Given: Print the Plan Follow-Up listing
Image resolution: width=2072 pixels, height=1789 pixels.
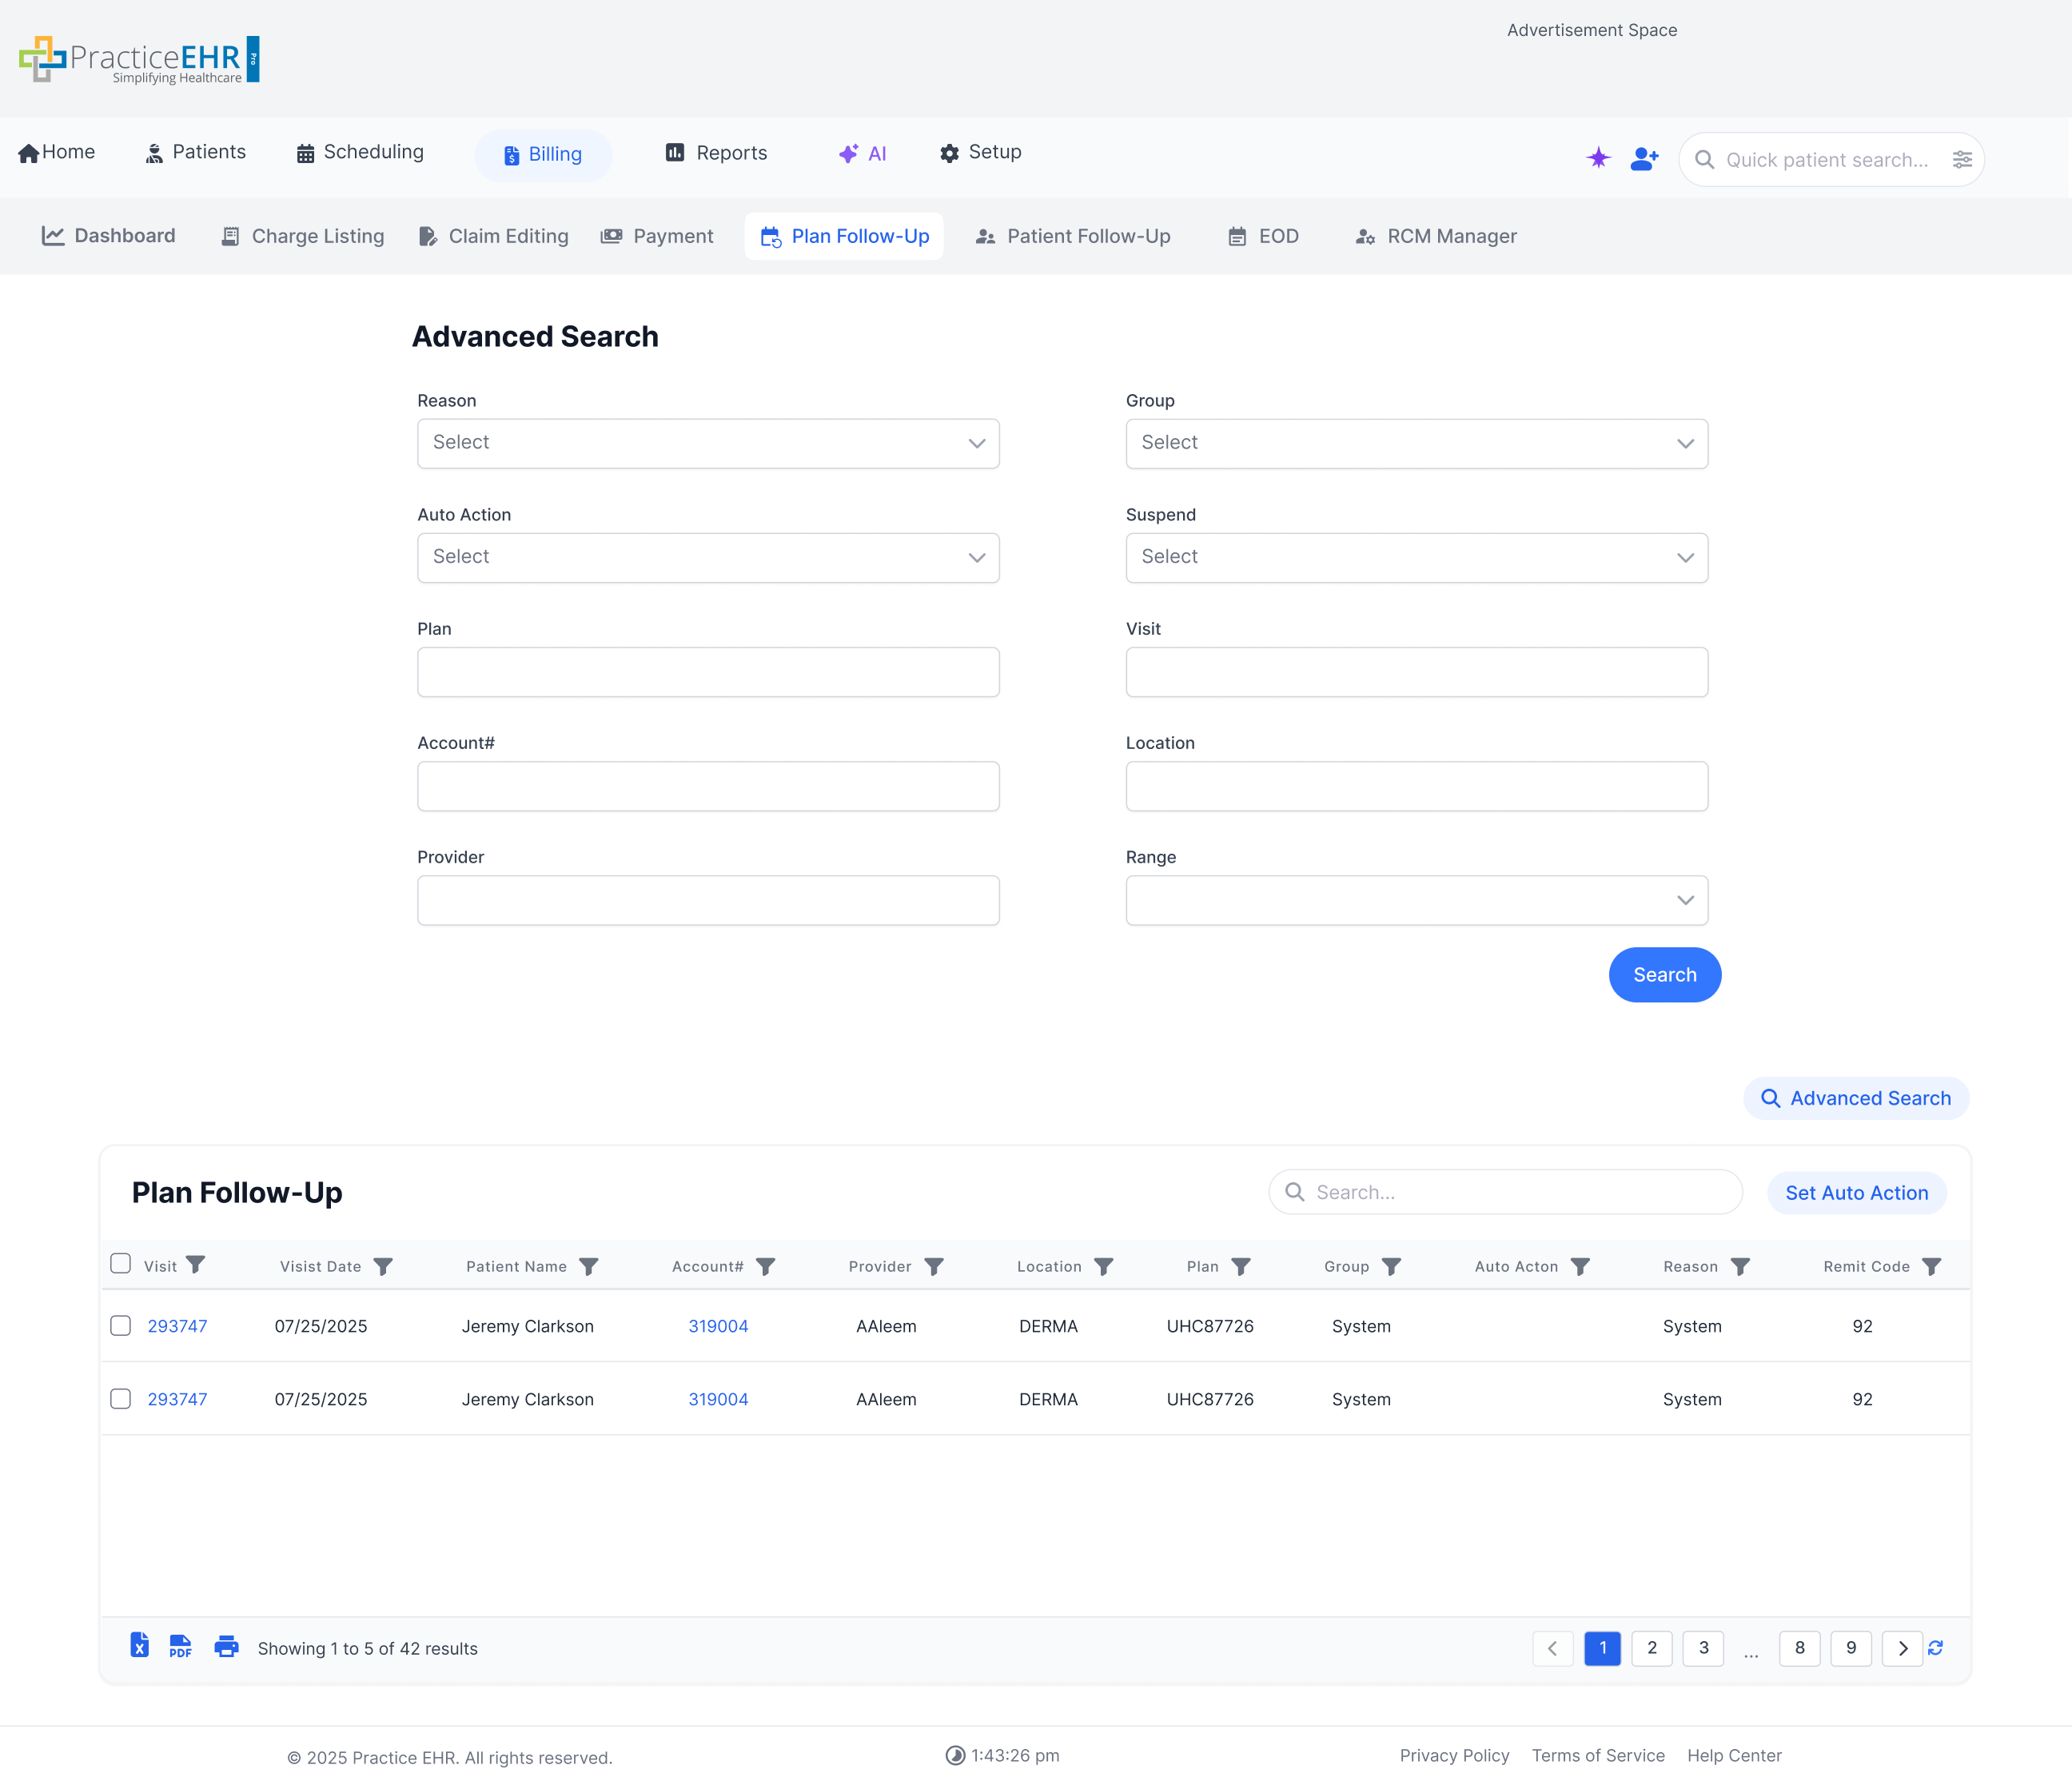Looking at the screenshot, I should [227, 1648].
